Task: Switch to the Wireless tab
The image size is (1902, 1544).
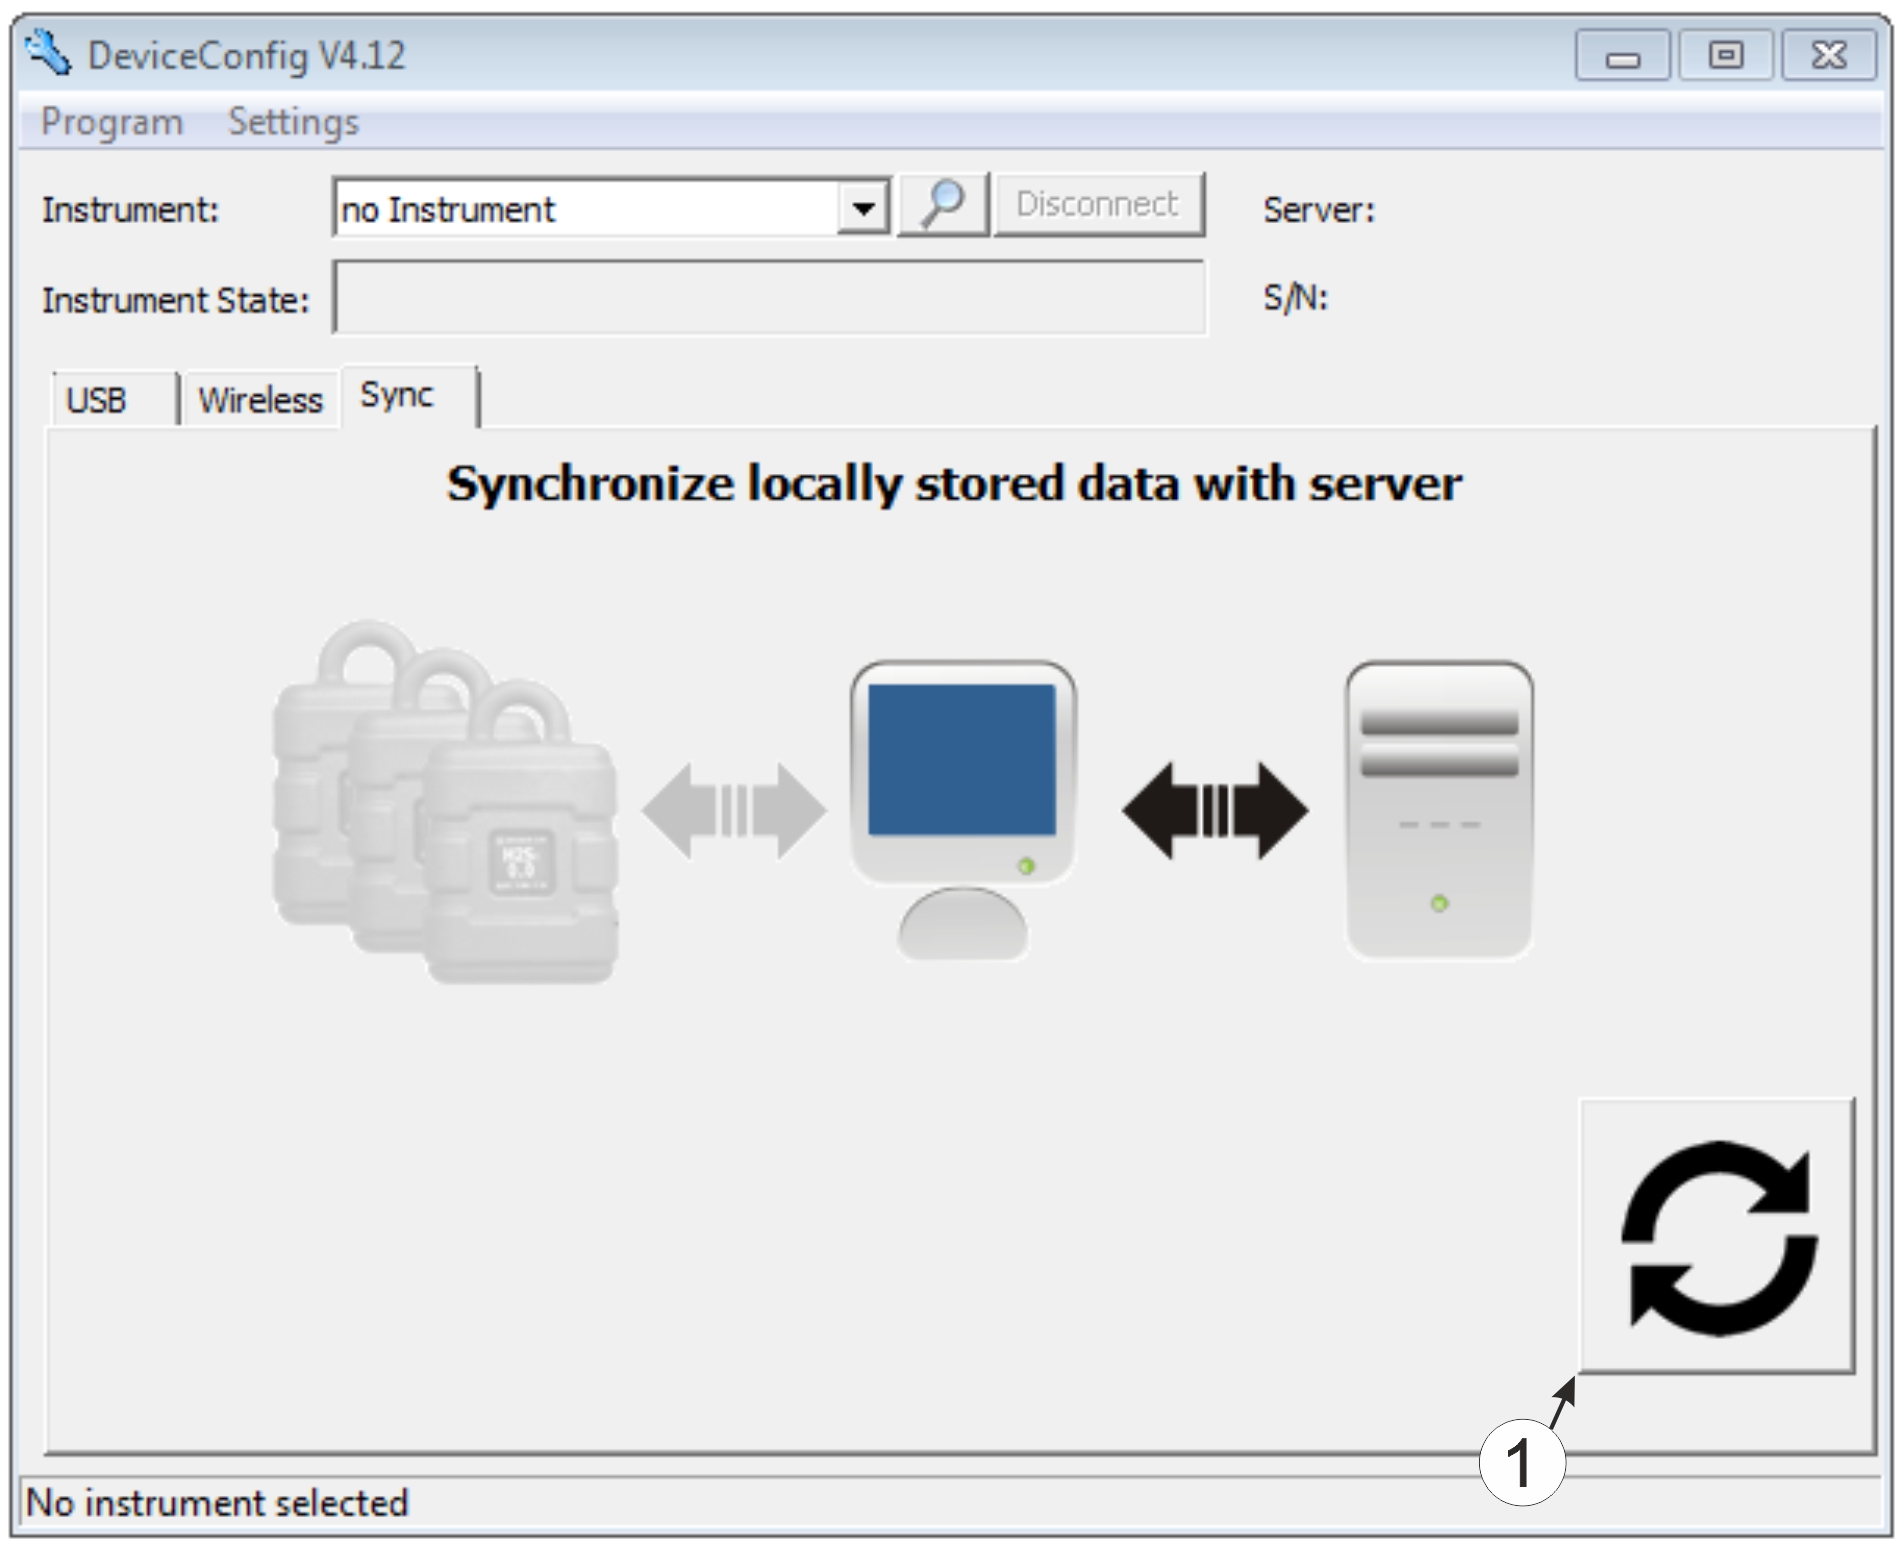Action: (260, 400)
